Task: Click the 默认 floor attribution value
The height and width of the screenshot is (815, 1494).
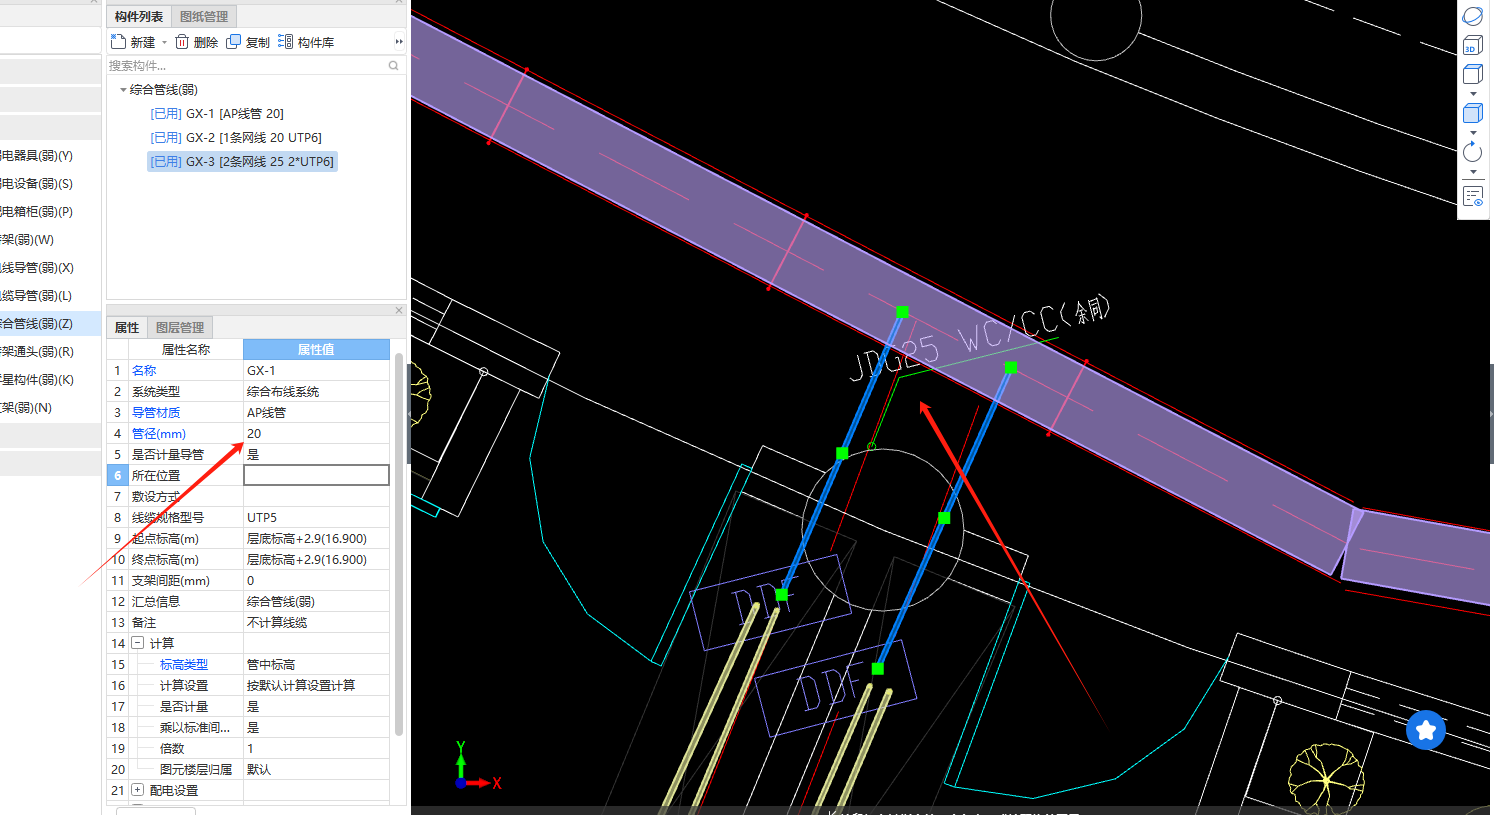Action: point(316,769)
